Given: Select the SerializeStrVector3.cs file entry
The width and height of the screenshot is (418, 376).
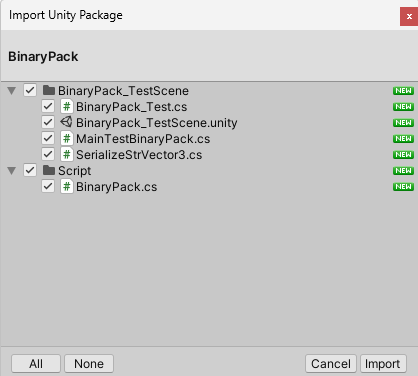Looking at the screenshot, I should [x=139, y=155].
